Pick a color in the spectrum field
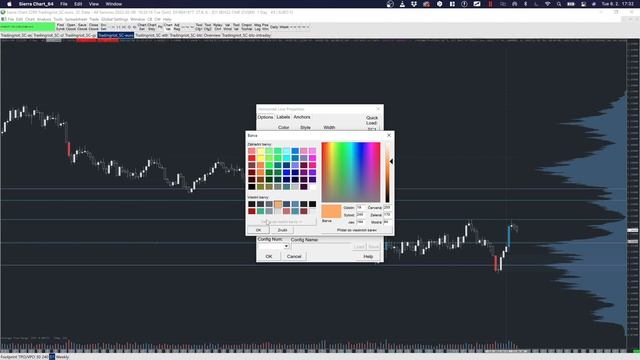The height and width of the screenshot is (360, 640). pos(351,172)
